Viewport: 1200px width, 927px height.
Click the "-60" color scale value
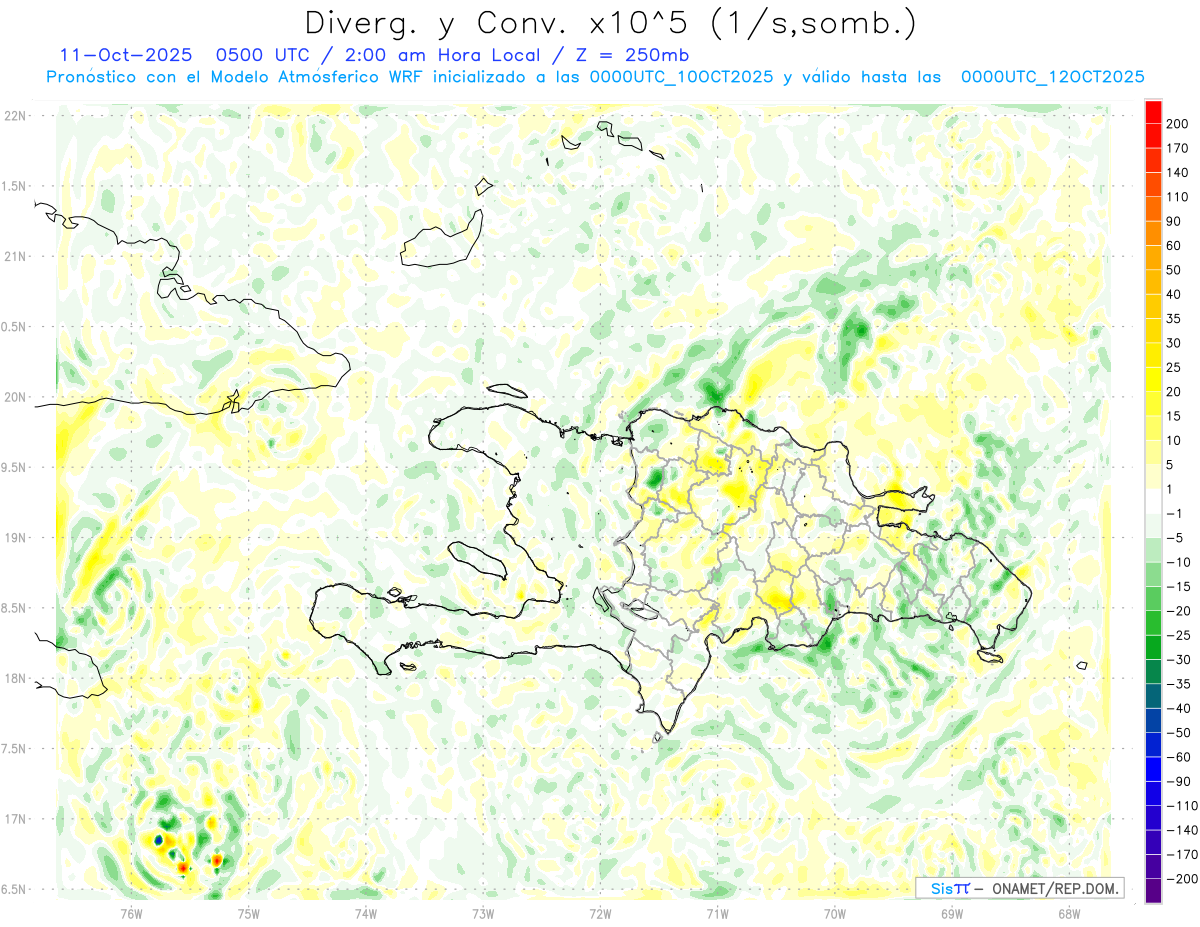click(1179, 757)
